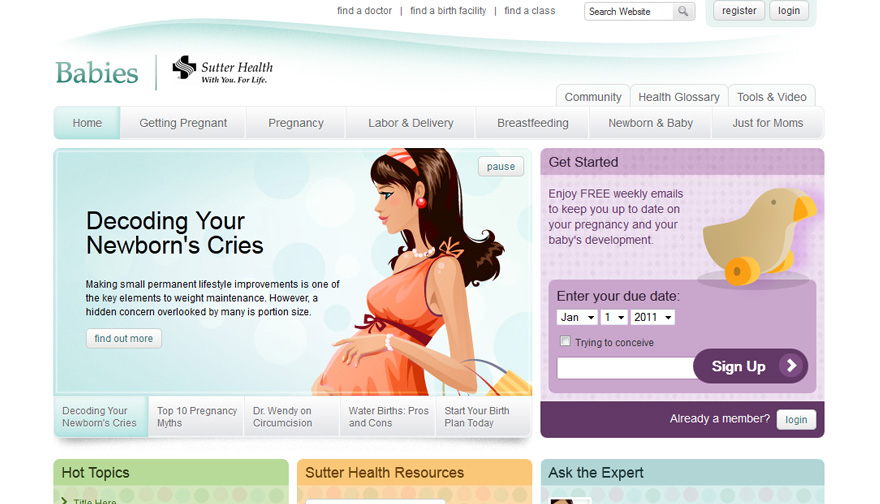The image size is (880, 504).
Task: Select Start Your Birth Plan Today slide
Action: pyautogui.click(x=483, y=417)
